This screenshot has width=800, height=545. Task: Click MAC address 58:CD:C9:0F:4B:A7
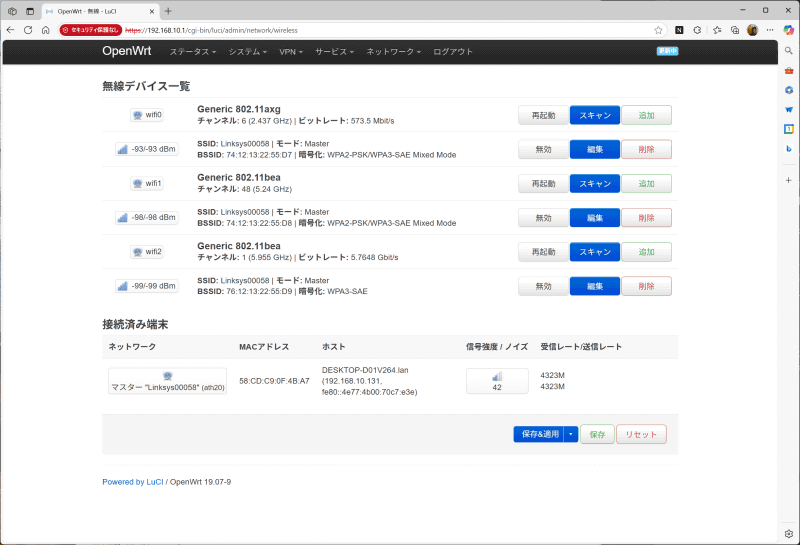tap(274, 381)
